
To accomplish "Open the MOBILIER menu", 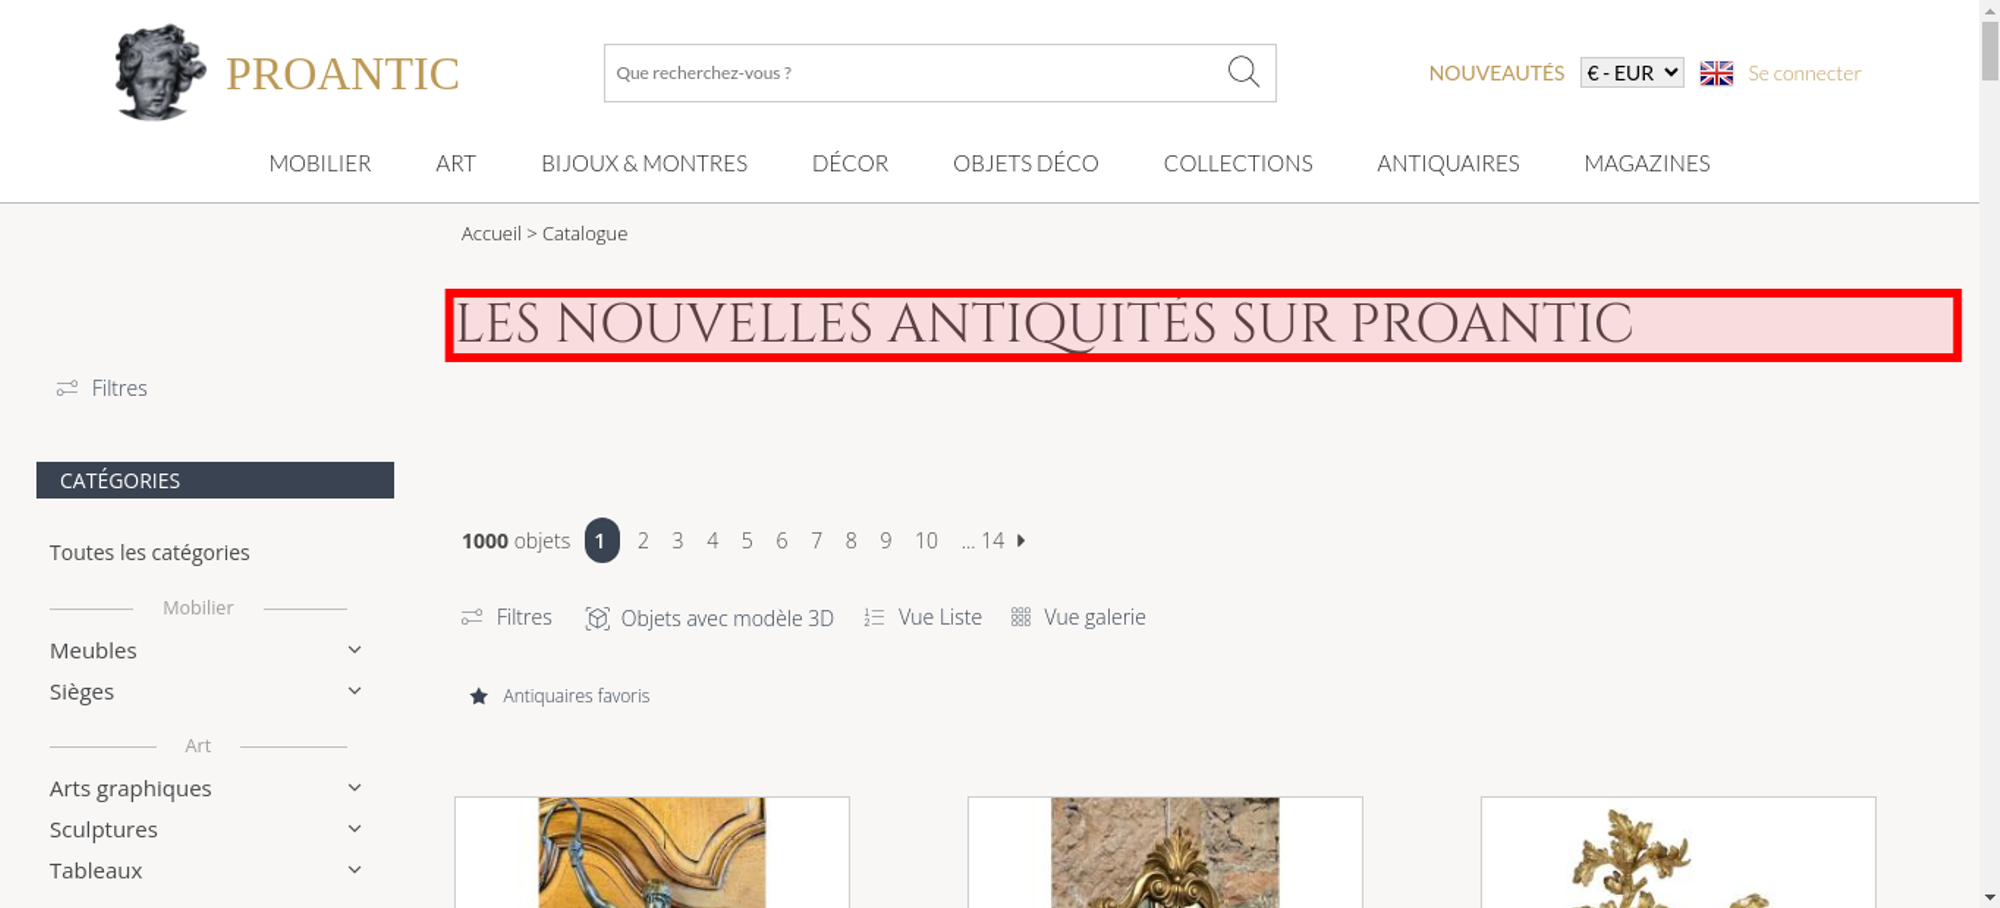I will click(x=320, y=163).
